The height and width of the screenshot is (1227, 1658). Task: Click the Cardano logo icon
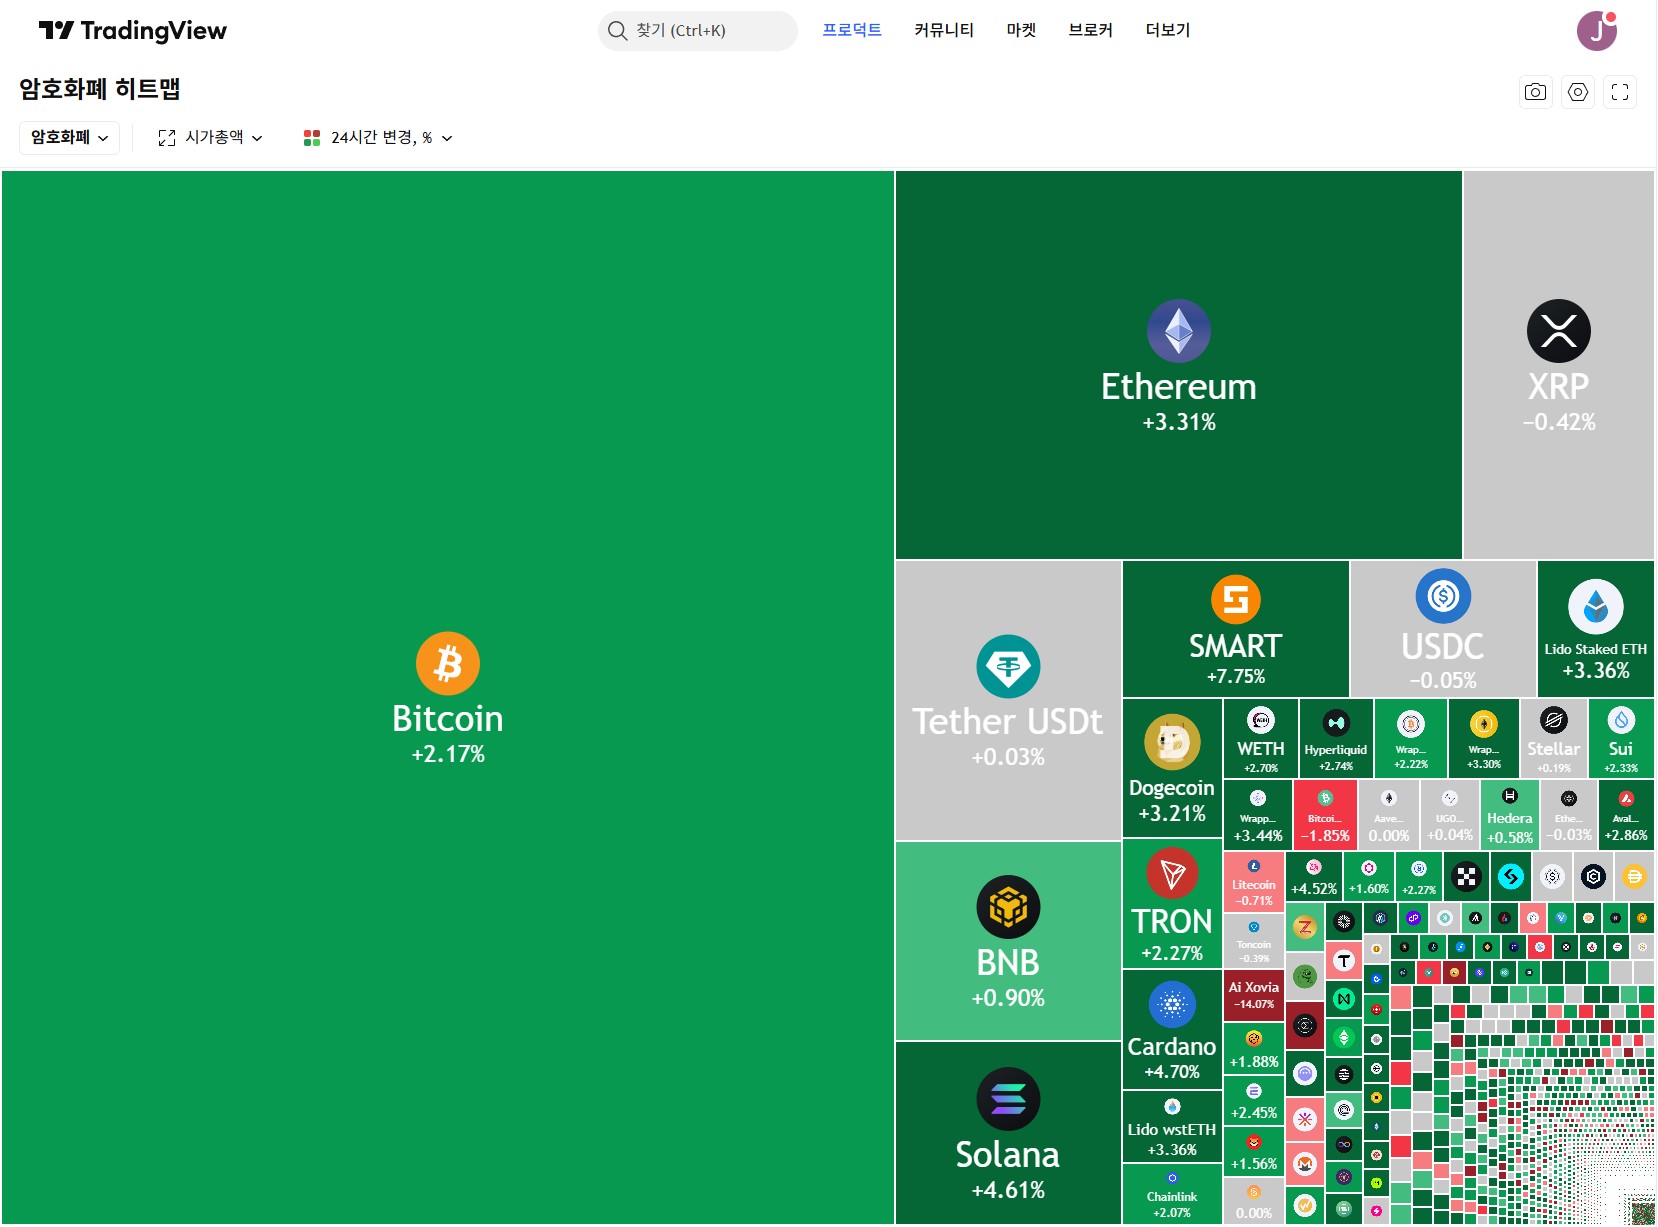[x=1172, y=1004]
